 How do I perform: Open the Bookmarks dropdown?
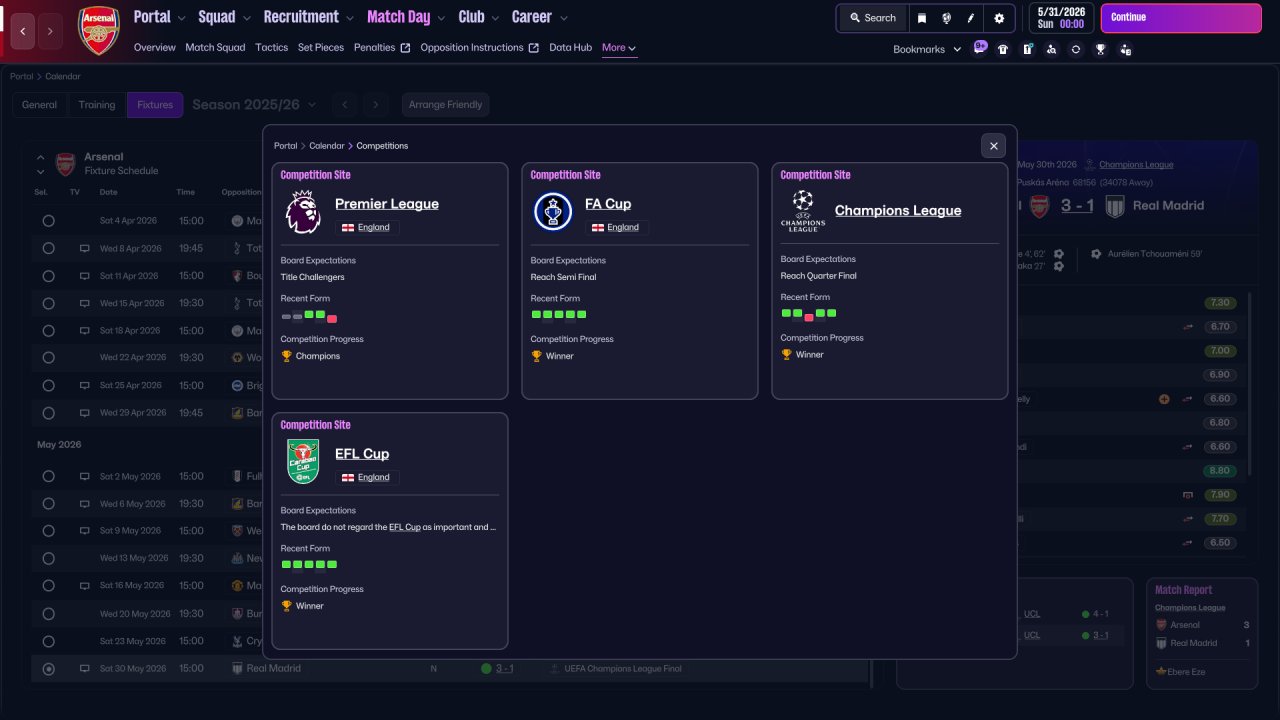pyautogui.click(x=927, y=49)
